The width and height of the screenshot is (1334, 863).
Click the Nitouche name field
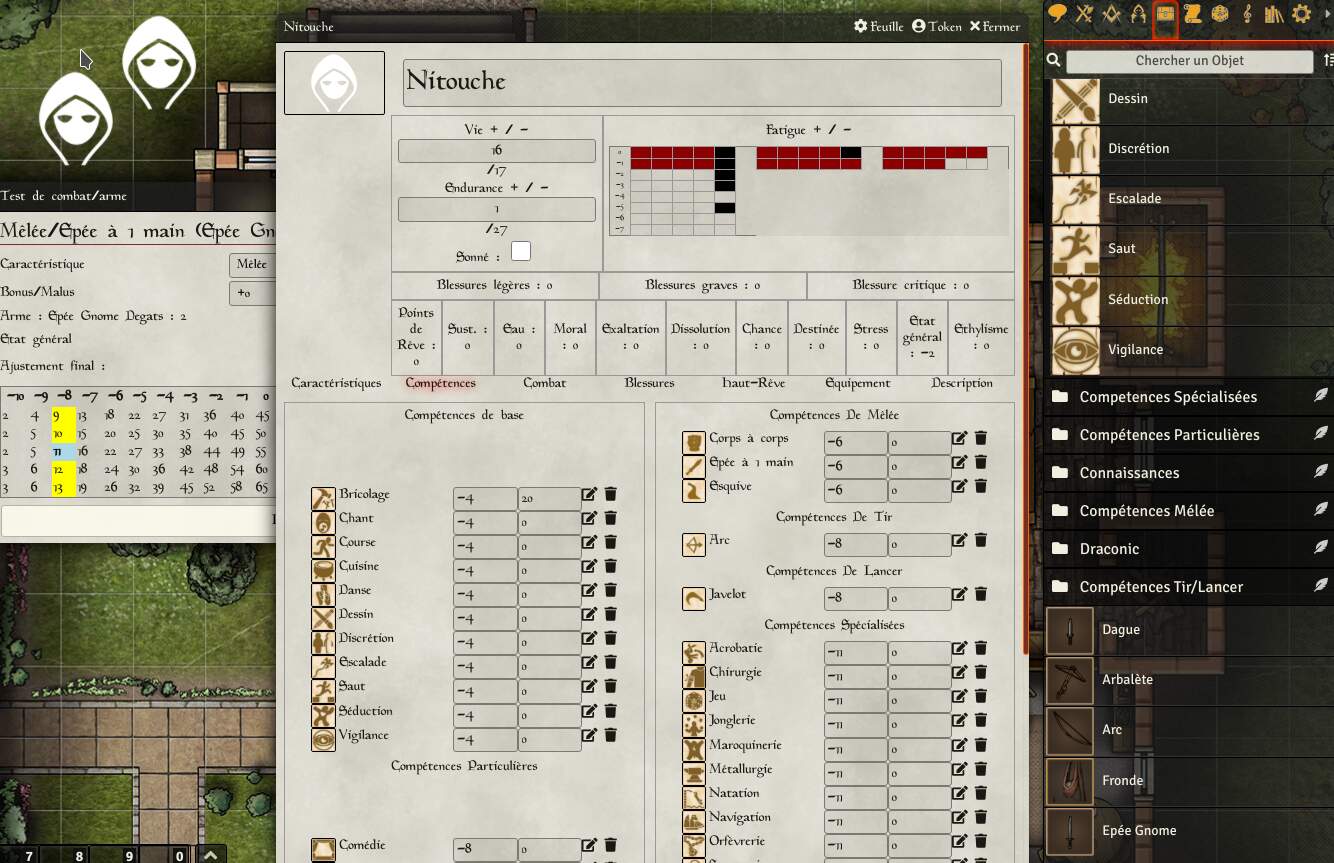tap(702, 82)
